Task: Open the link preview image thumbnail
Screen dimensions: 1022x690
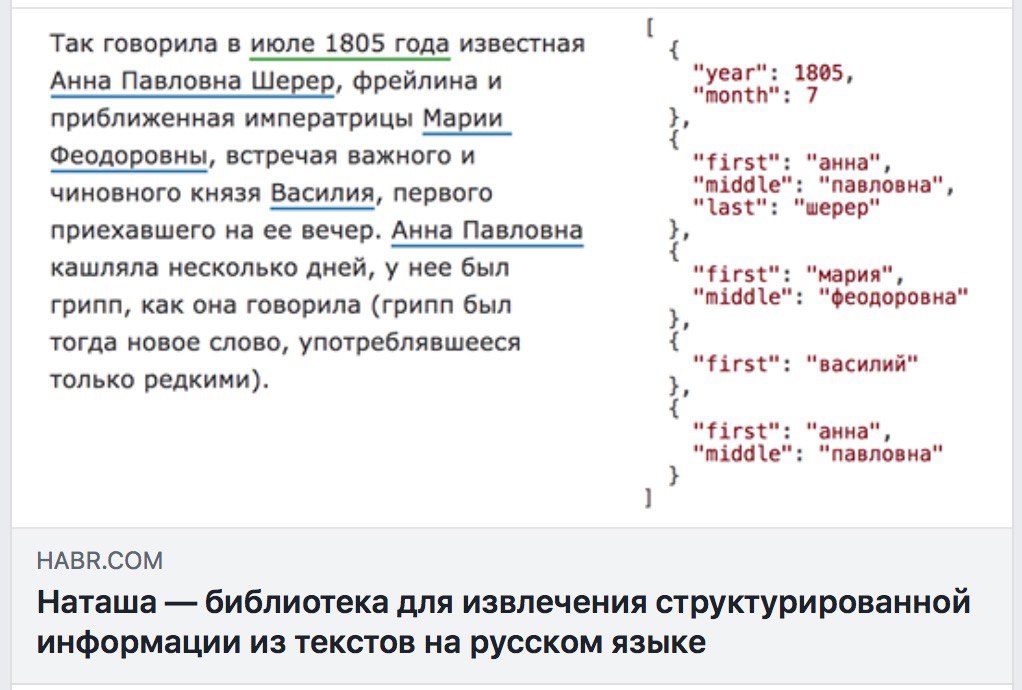Action: click(512, 268)
